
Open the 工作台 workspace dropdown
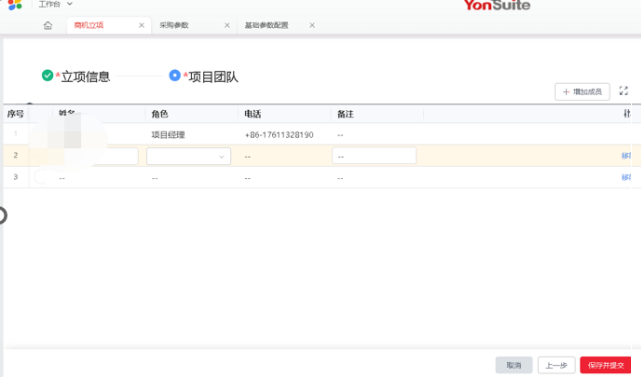pyautogui.click(x=56, y=4)
